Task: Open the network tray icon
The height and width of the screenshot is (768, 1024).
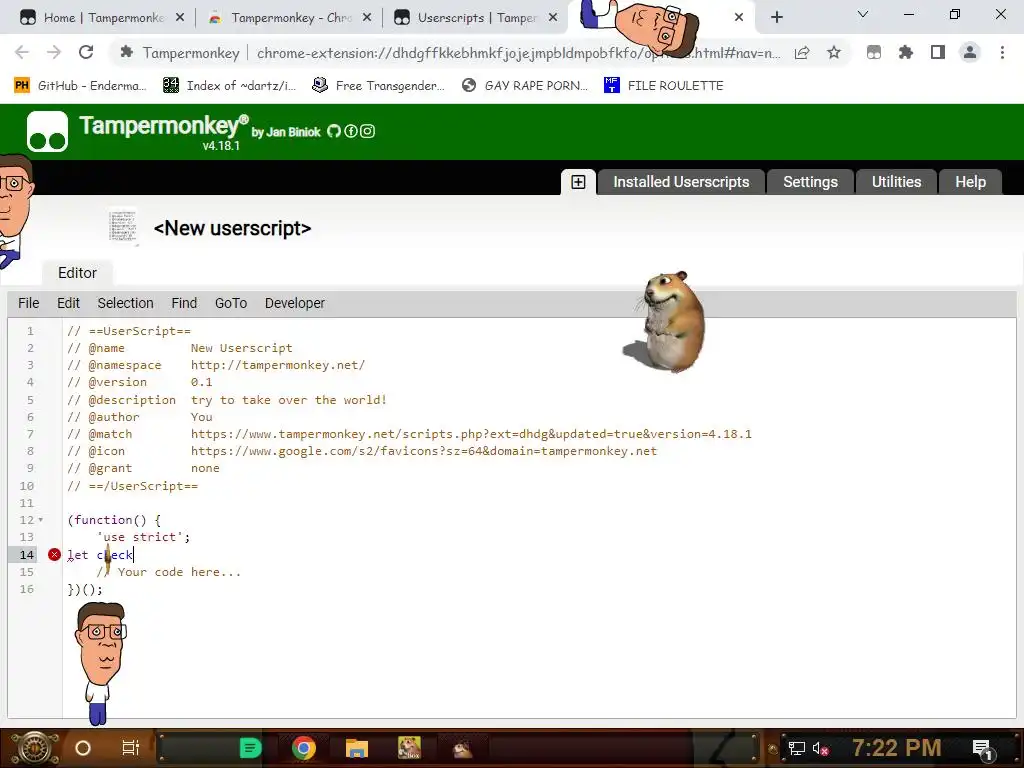Action: pos(796,748)
